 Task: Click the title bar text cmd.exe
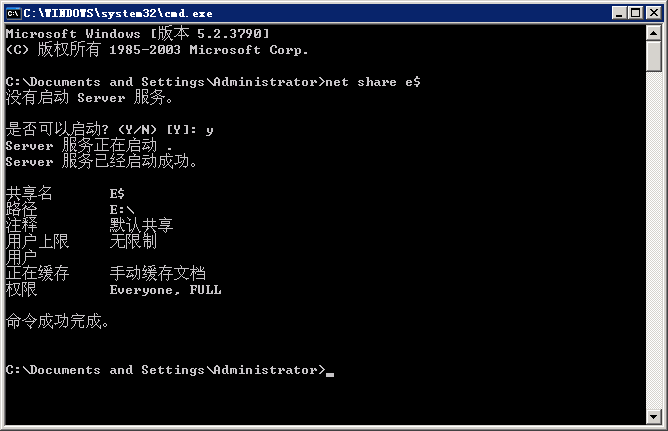click(118, 13)
